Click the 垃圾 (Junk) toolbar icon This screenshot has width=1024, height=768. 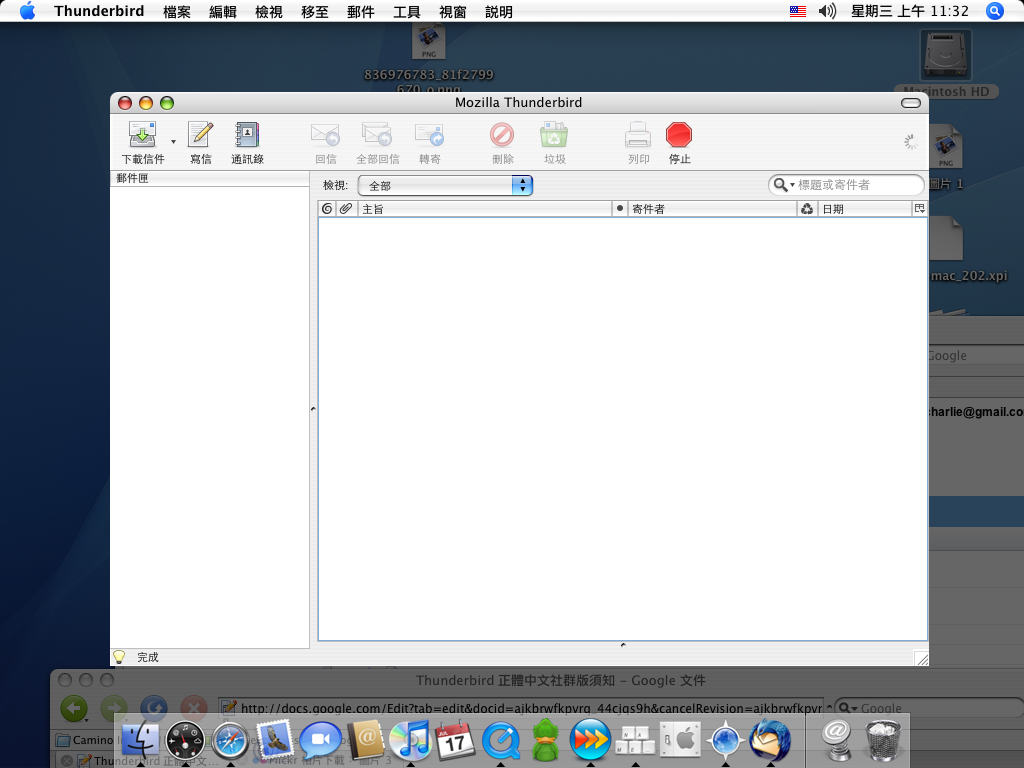tap(554, 135)
